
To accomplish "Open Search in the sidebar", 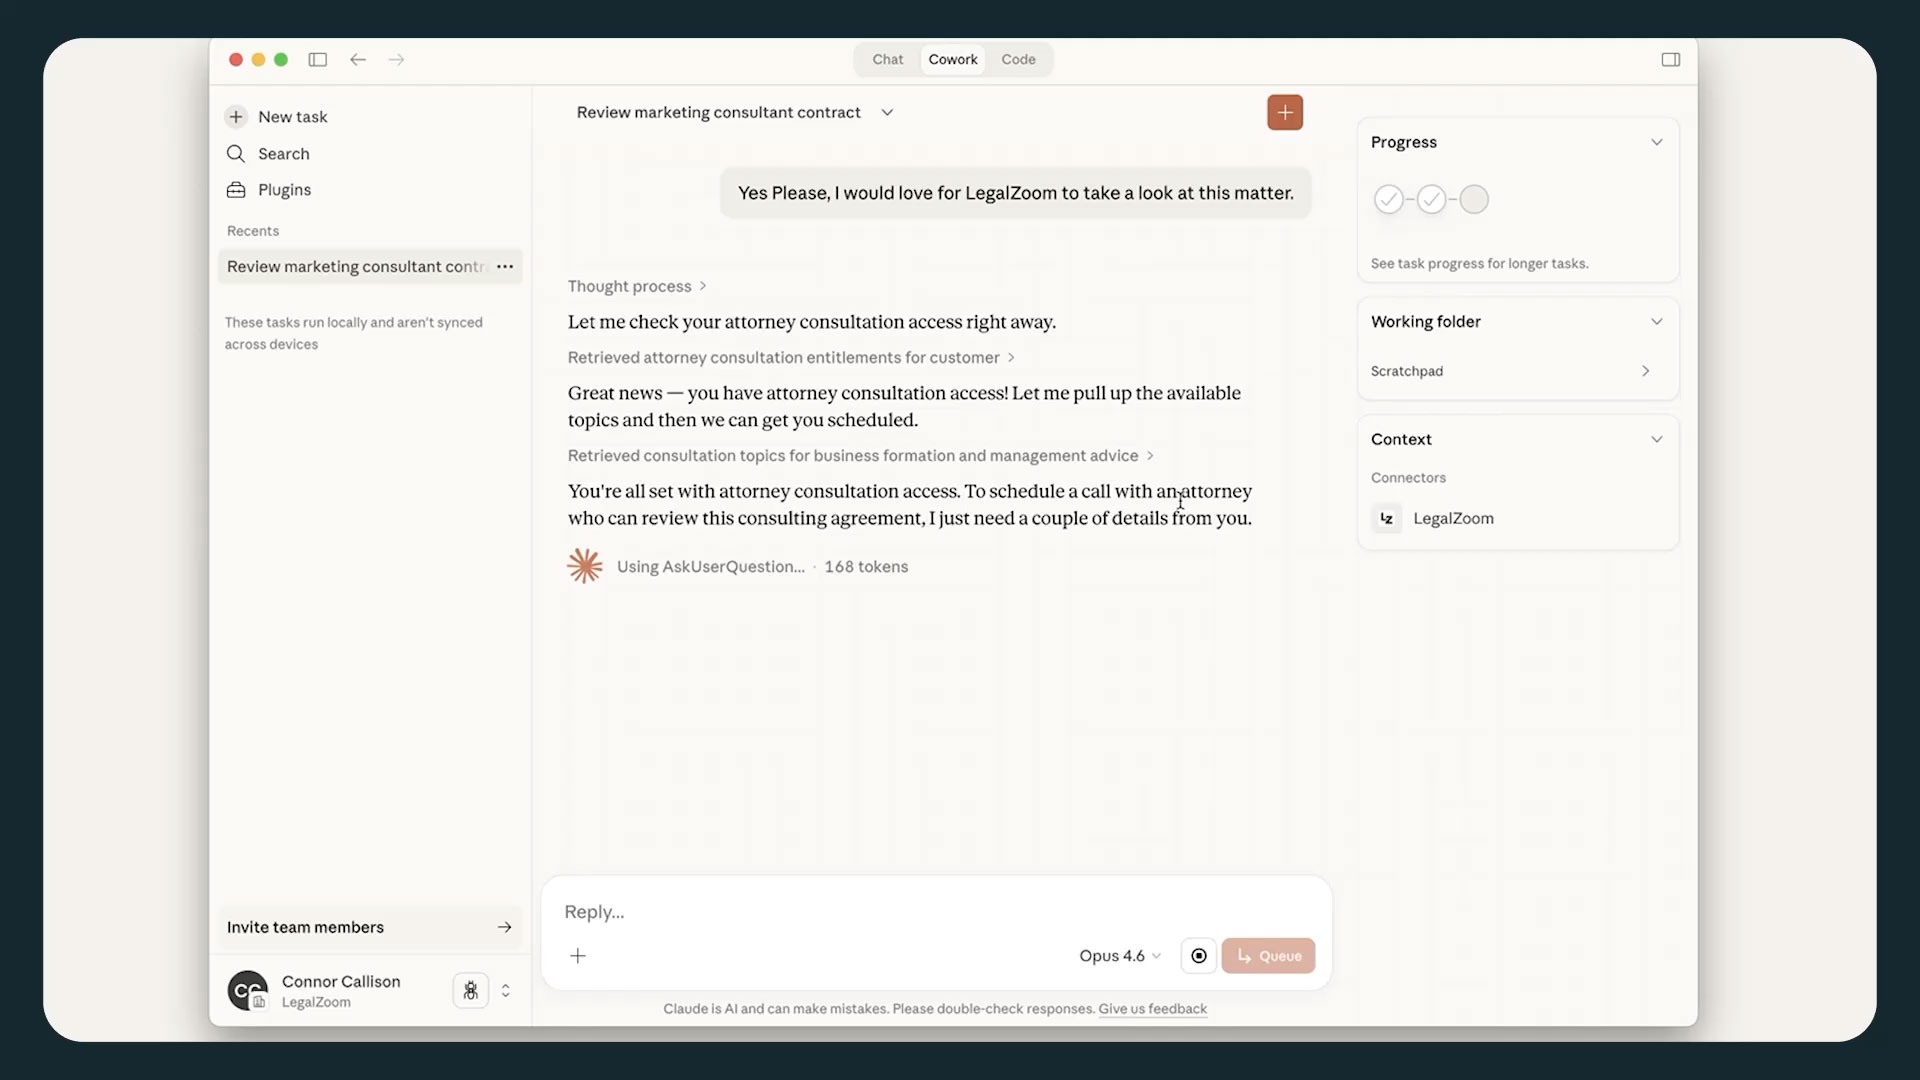I will [x=283, y=153].
